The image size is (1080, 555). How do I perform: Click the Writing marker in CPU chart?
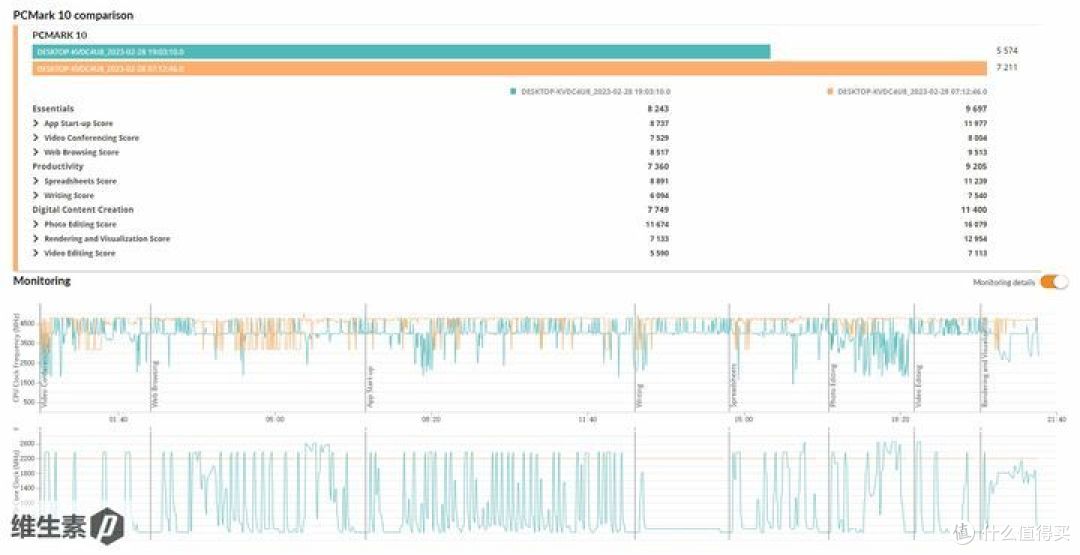(639, 396)
